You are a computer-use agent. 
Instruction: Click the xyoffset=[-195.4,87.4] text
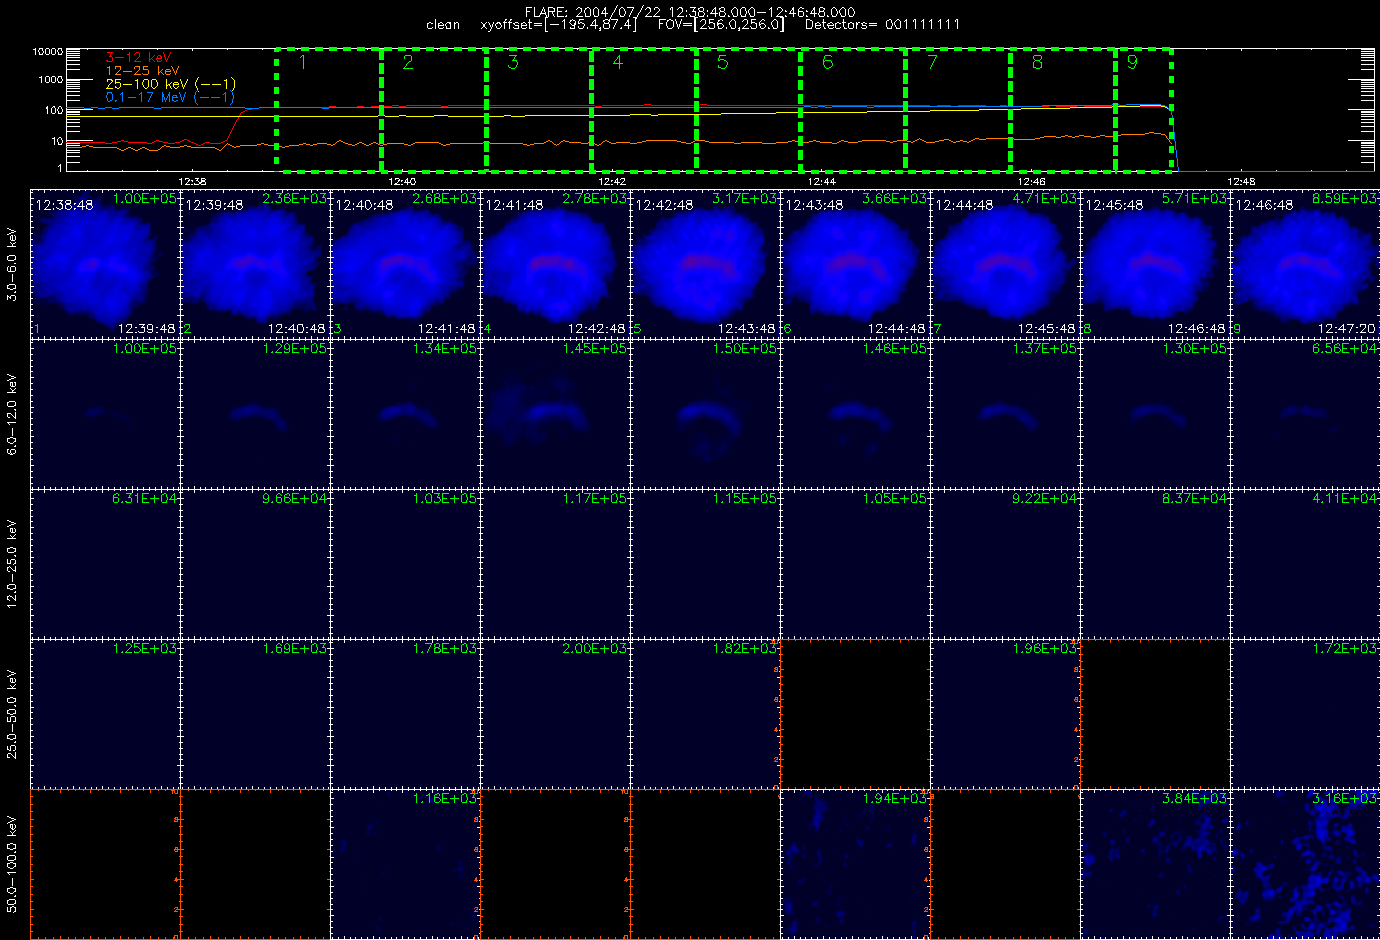click(558, 24)
